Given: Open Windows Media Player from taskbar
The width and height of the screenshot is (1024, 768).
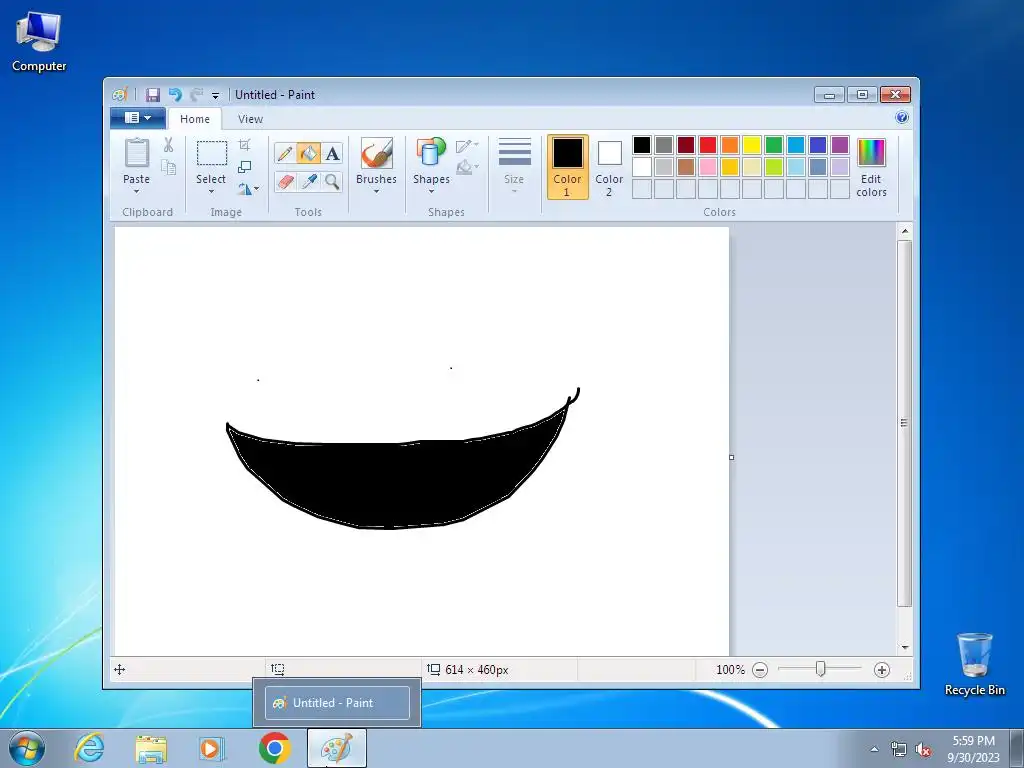Looking at the screenshot, I should (x=212, y=748).
